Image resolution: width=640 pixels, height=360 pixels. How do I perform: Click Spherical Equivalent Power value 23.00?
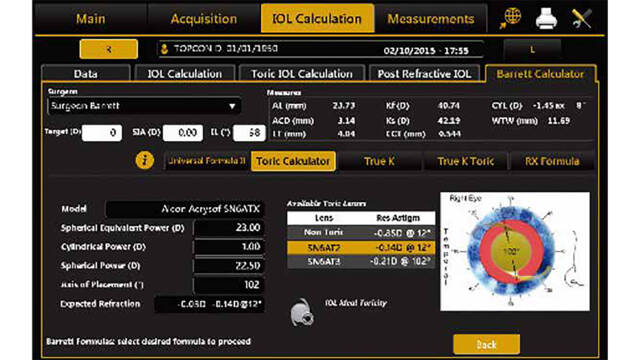(x=229, y=228)
